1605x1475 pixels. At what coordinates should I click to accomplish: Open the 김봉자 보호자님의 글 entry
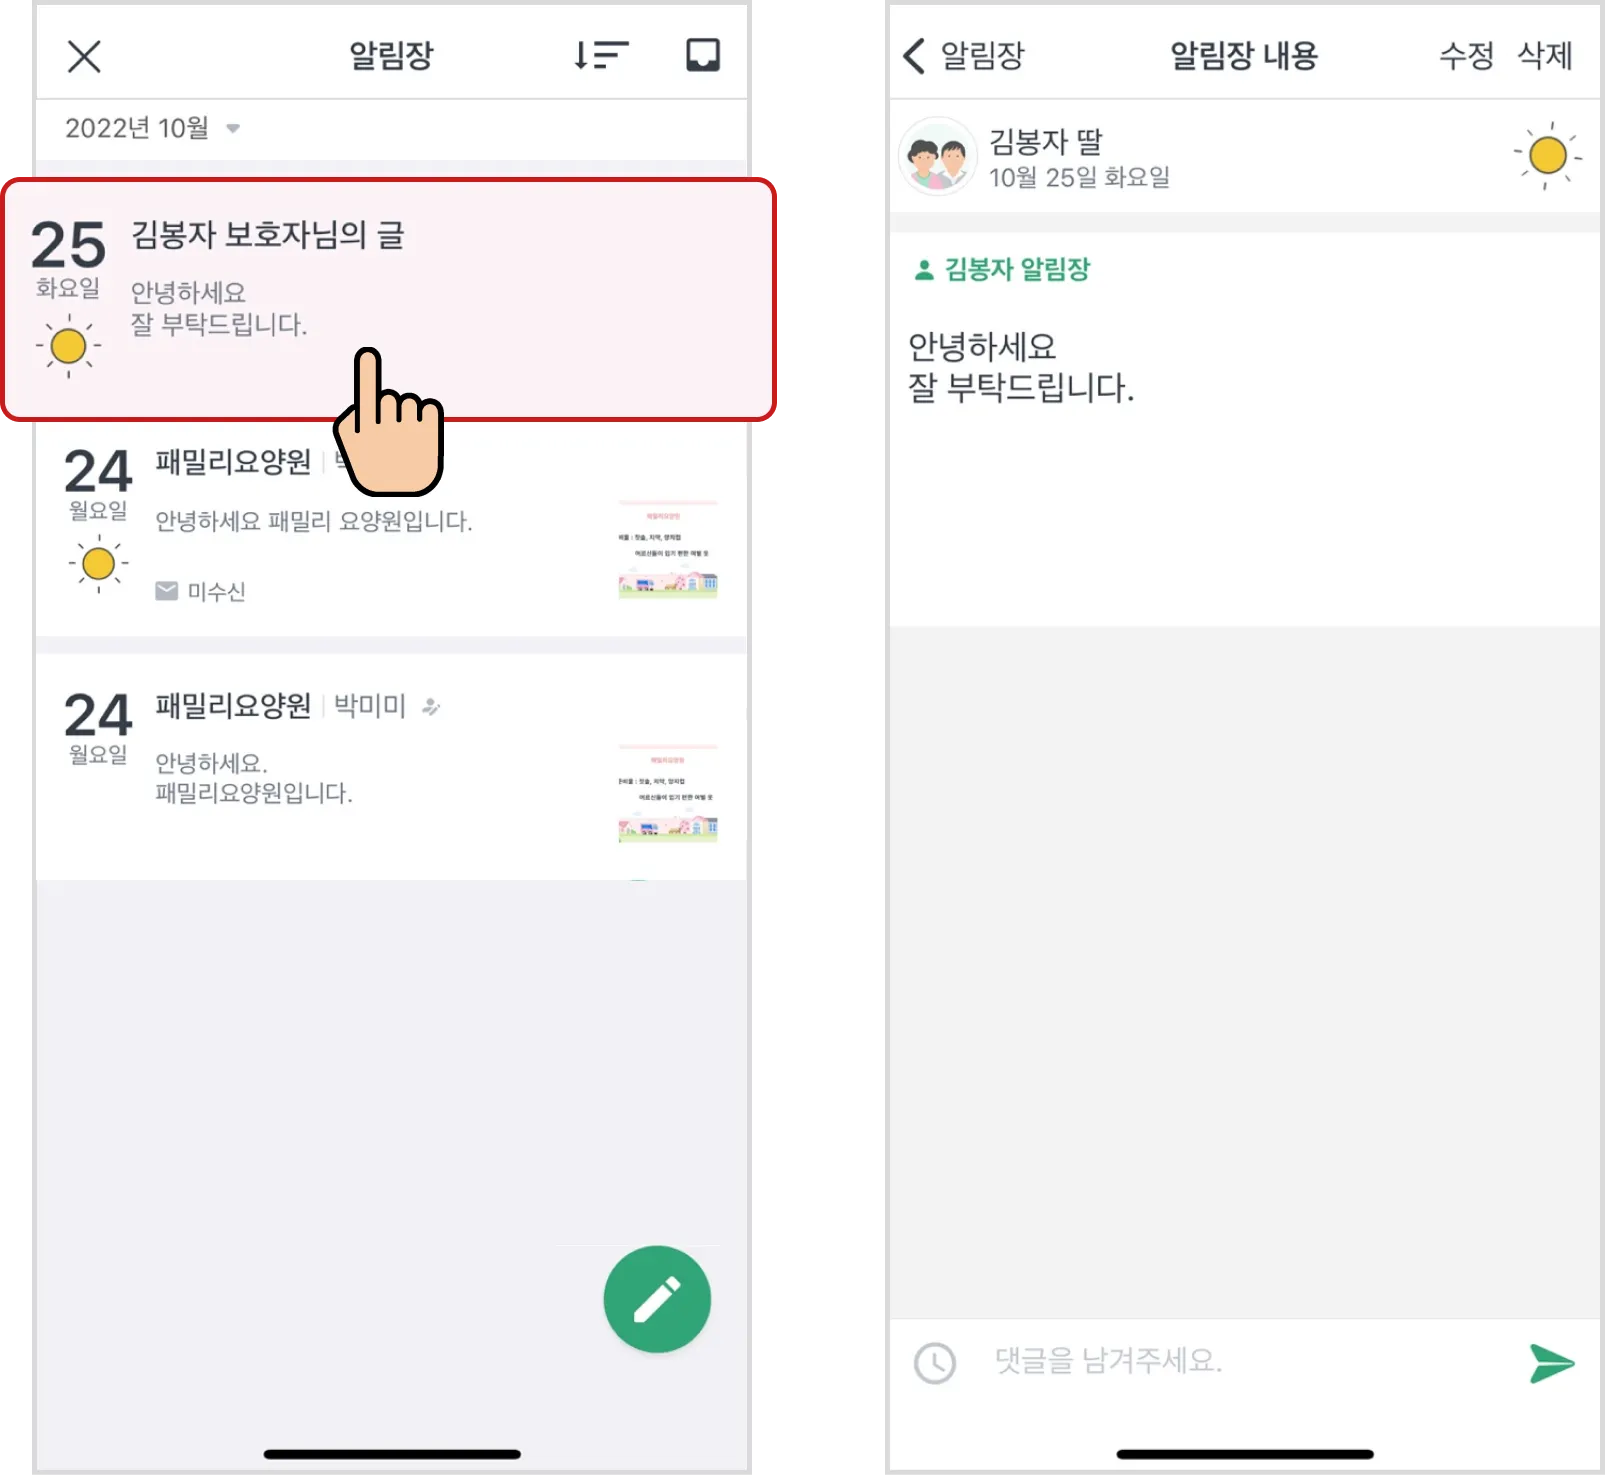coord(389,299)
